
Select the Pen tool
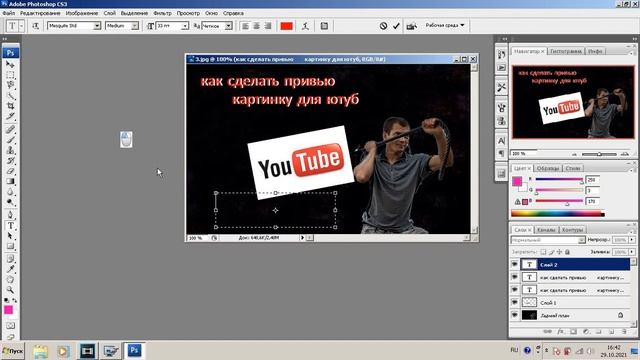coord(10,215)
